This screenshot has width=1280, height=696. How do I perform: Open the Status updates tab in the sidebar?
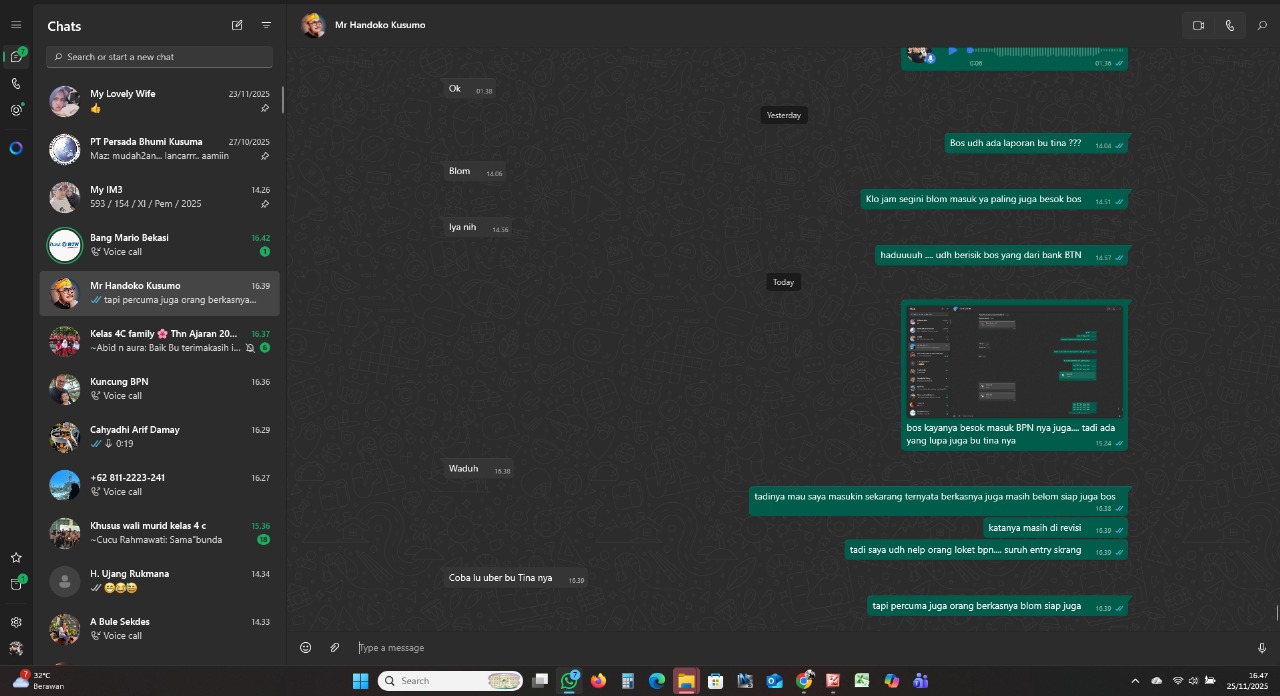coord(16,110)
